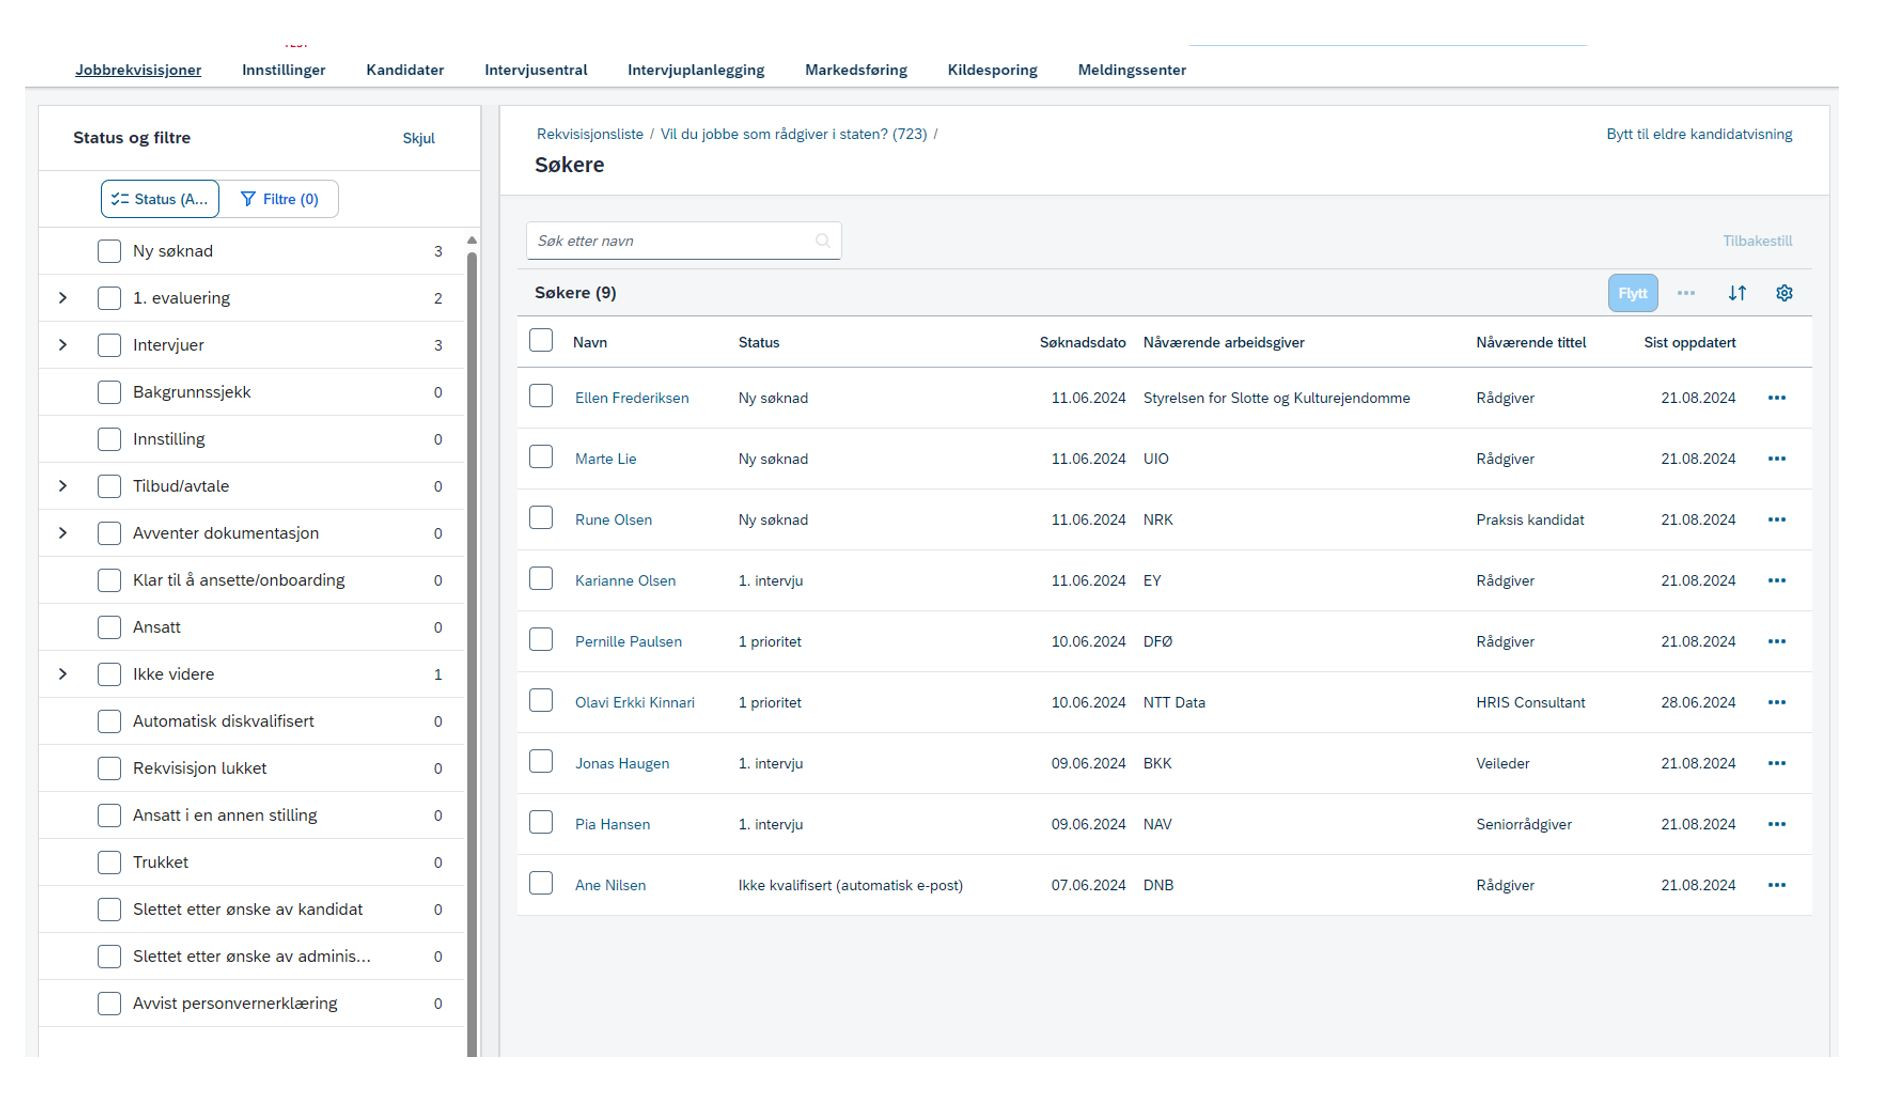Tick the Bakgrunnssjekk status checkbox
1891x1117 pixels.
pos(109,392)
